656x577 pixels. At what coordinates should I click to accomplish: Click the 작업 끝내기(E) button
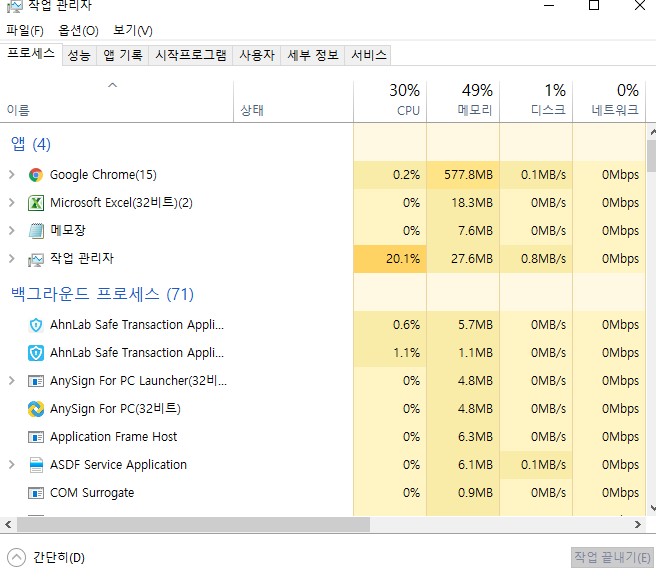tap(612, 557)
